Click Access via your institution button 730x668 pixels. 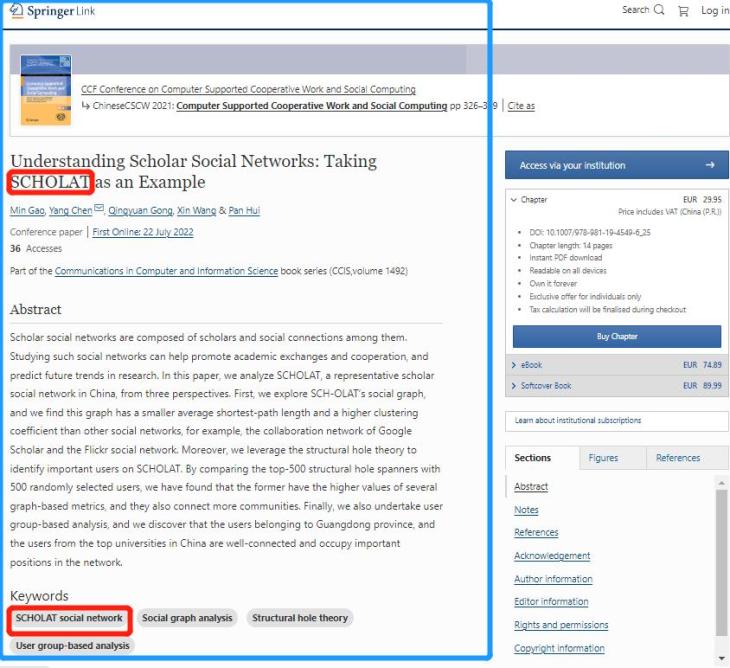(x=616, y=165)
